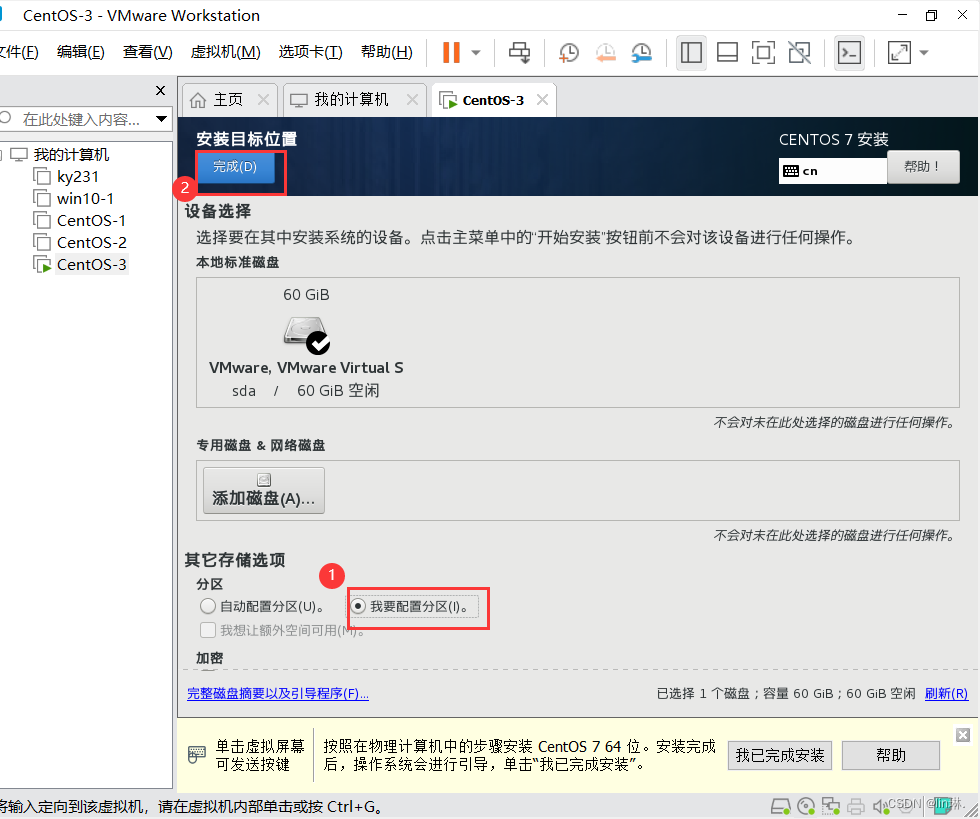Screen dimensions: 980x819
Task: Click the pause virtual machine icon
Action: [x=451, y=53]
